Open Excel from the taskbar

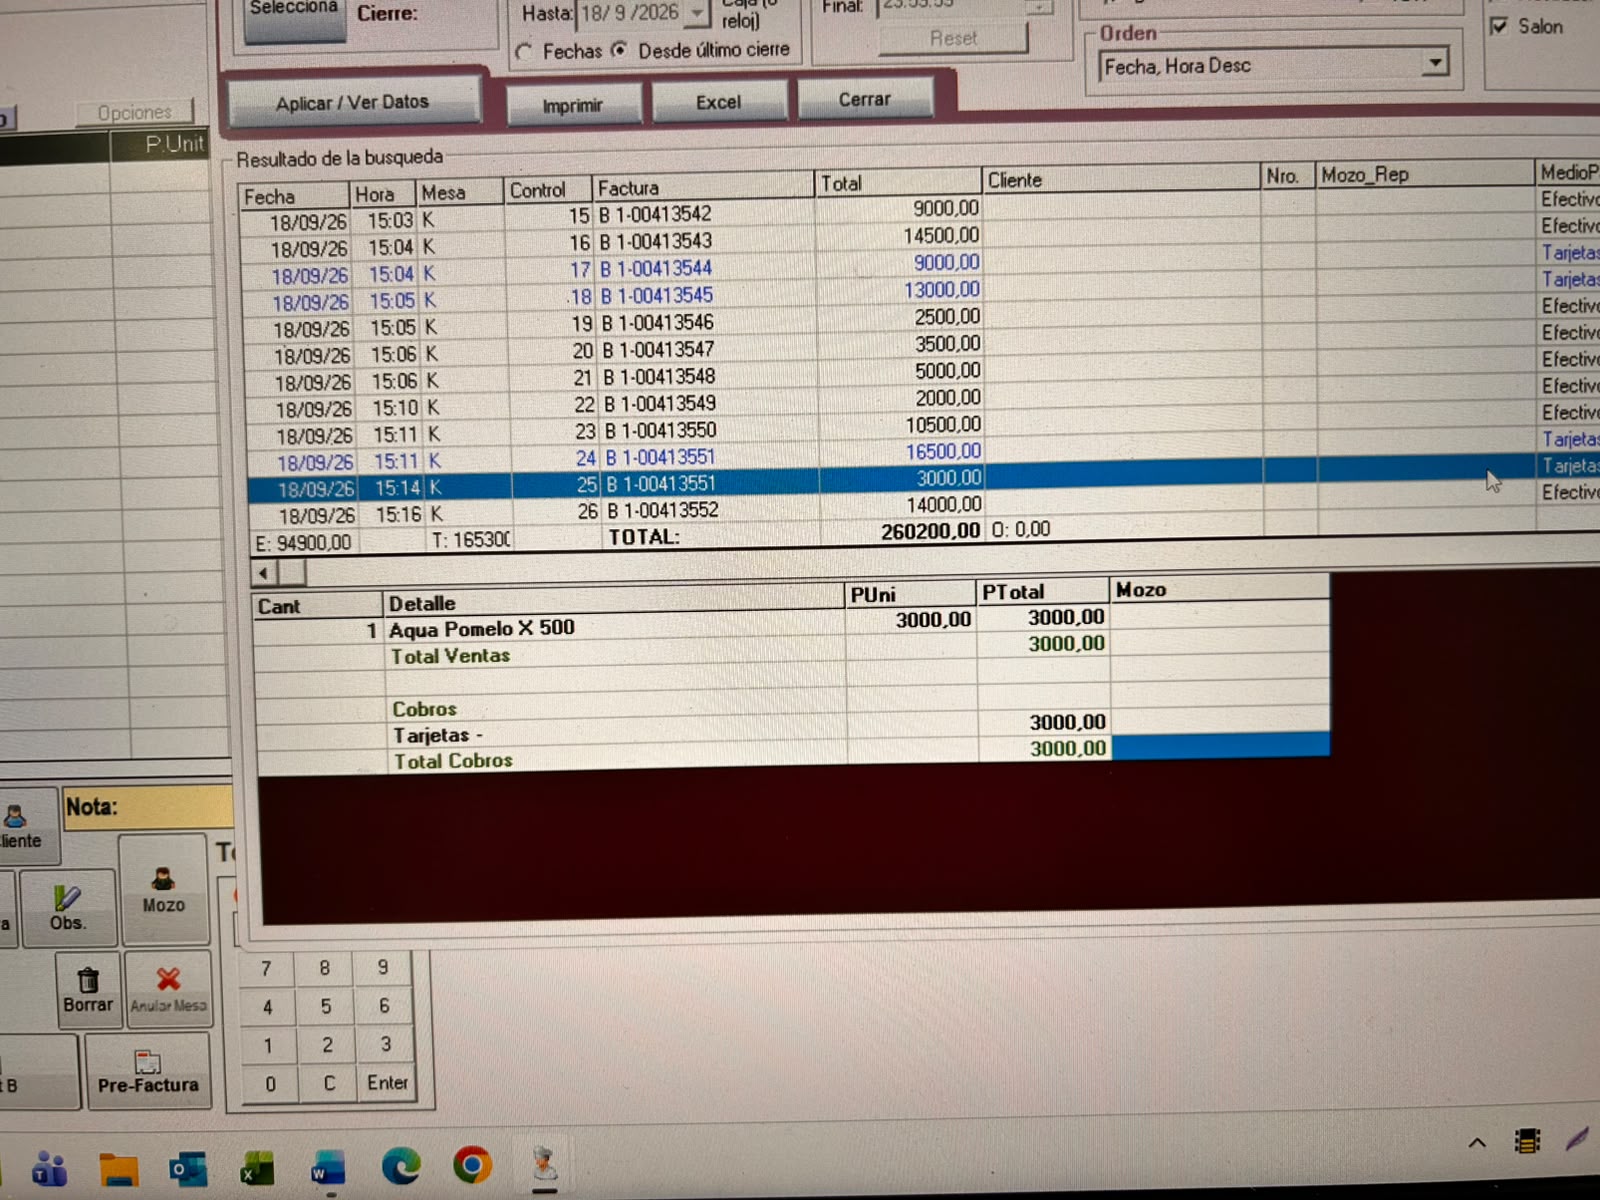pos(257,1168)
